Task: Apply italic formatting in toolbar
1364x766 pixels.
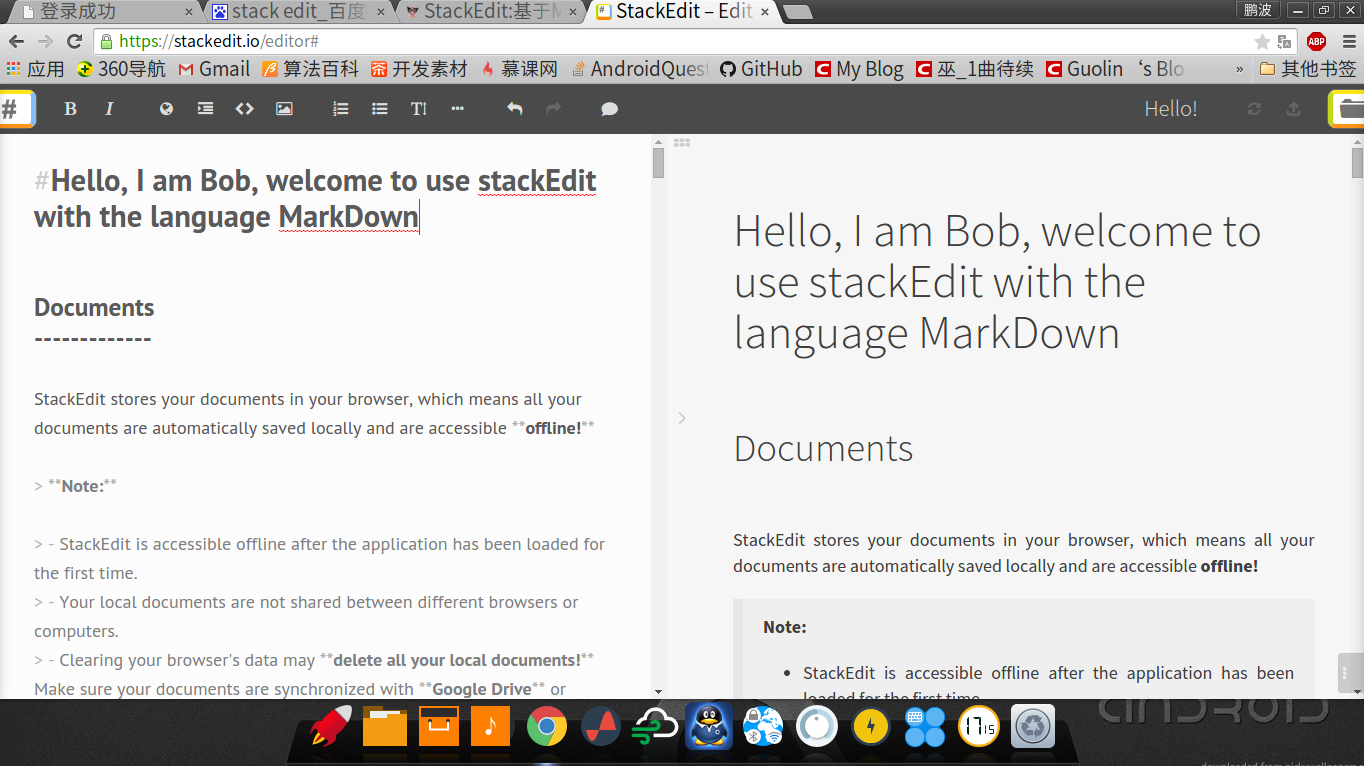Action: click(x=110, y=109)
